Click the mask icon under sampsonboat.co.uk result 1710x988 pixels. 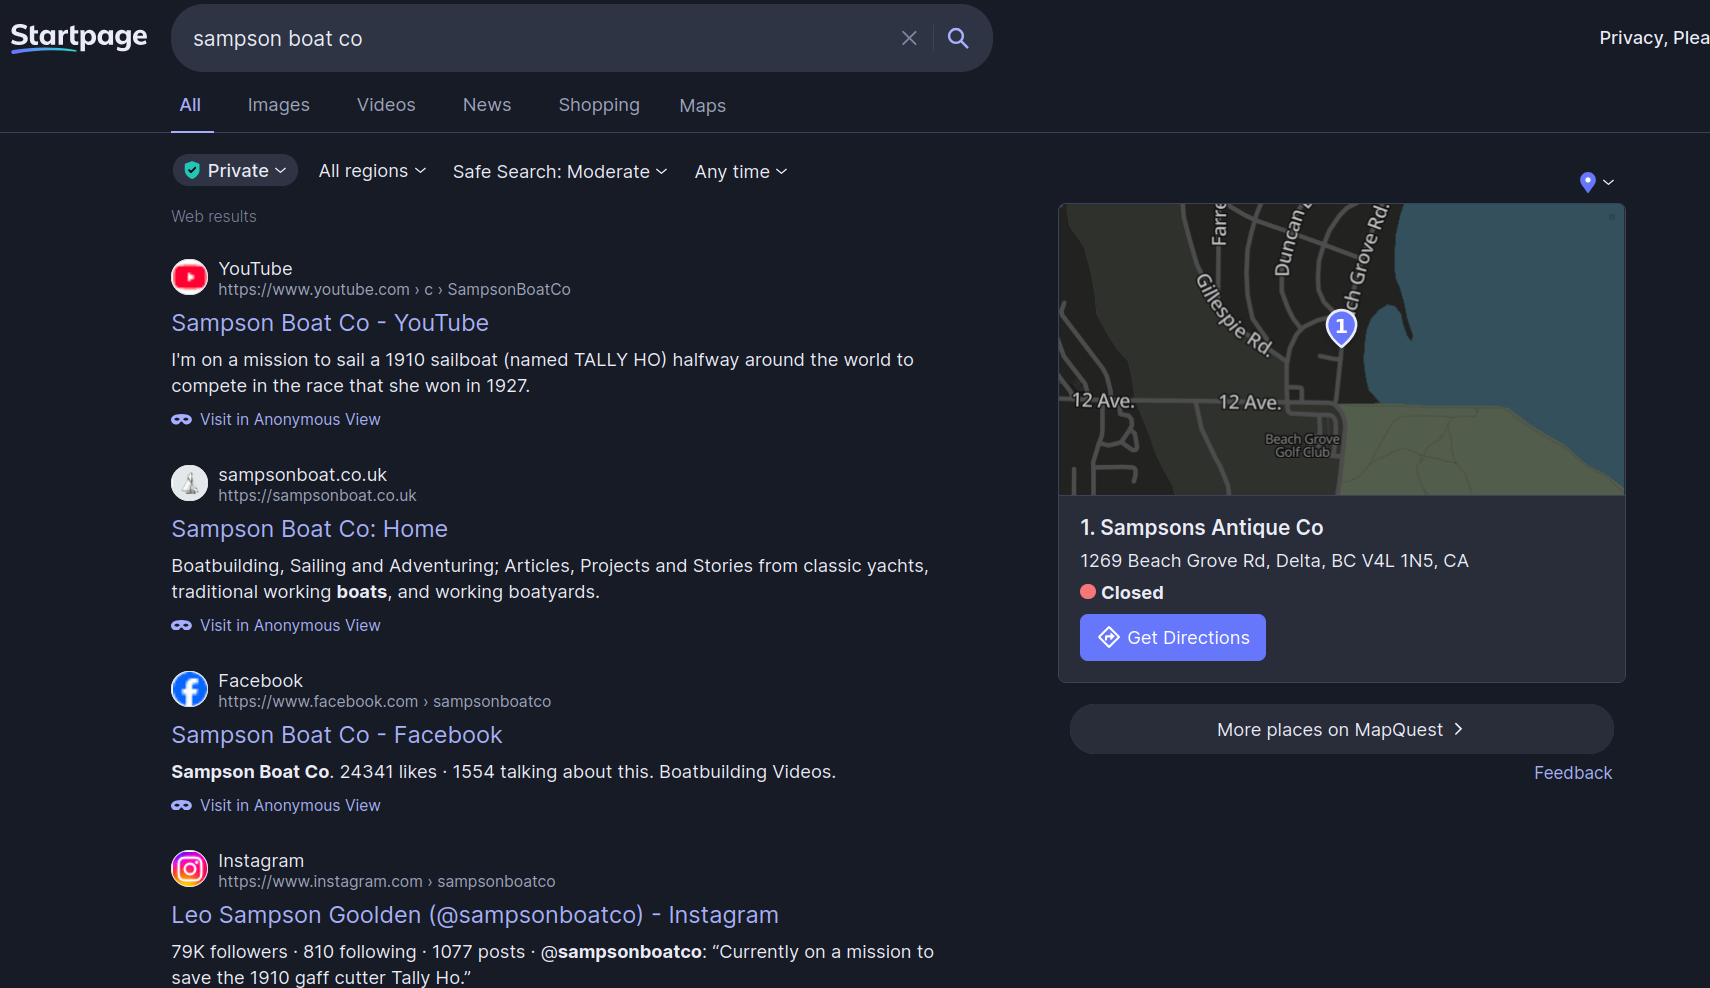pos(181,626)
